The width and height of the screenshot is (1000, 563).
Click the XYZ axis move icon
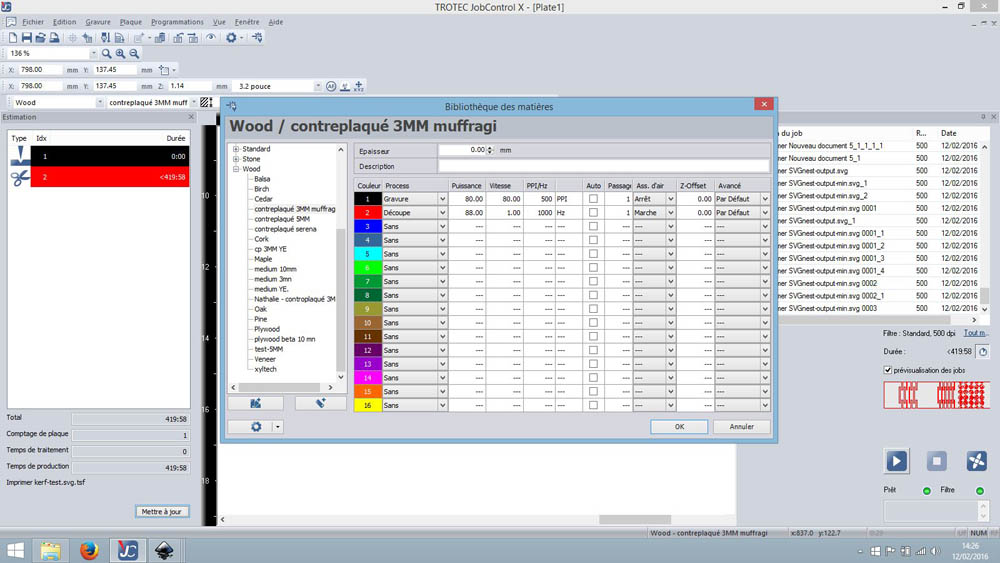tap(359, 86)
